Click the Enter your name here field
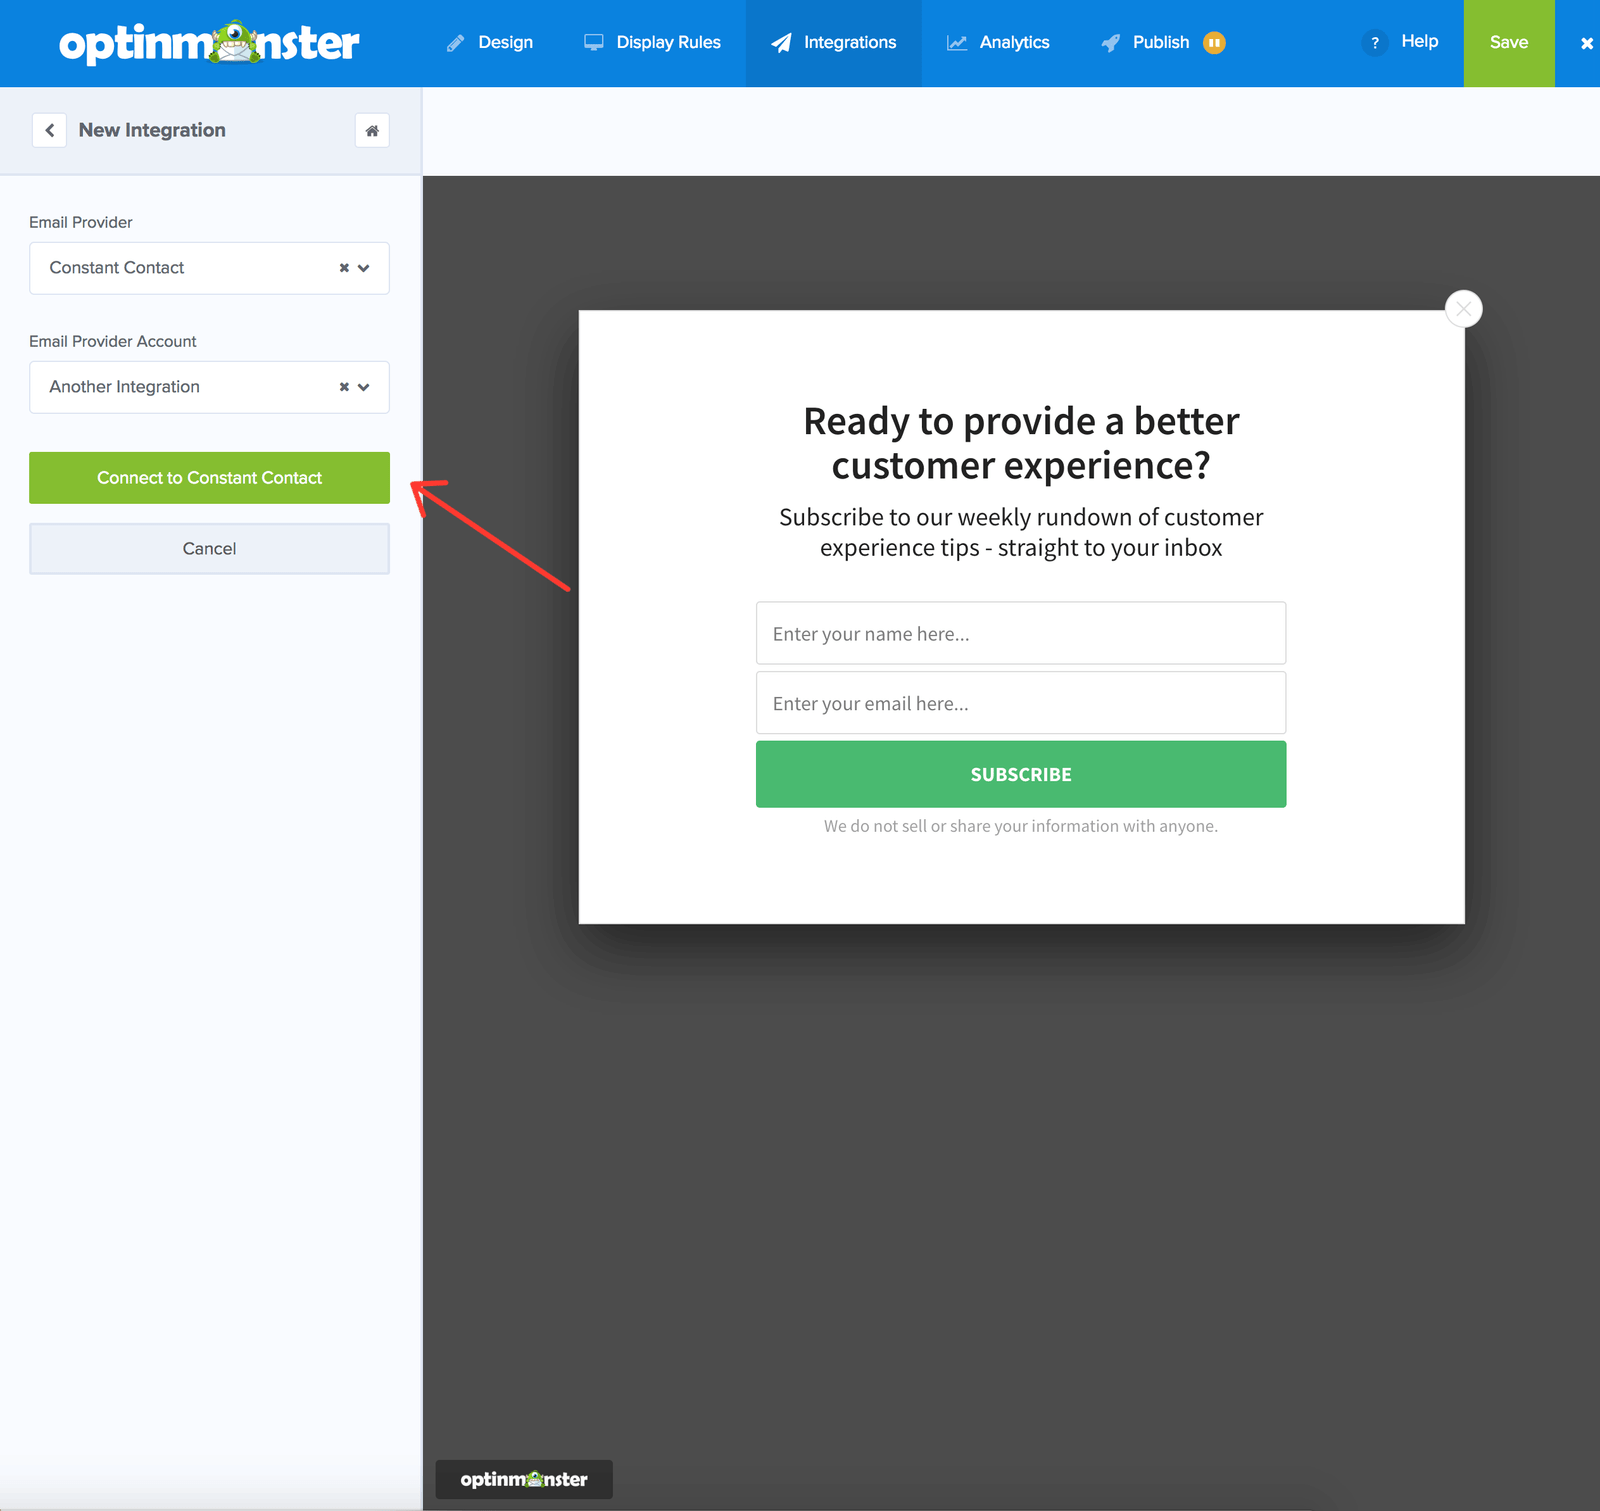Screen dimensions: 1600x1511 point(1021,633)
